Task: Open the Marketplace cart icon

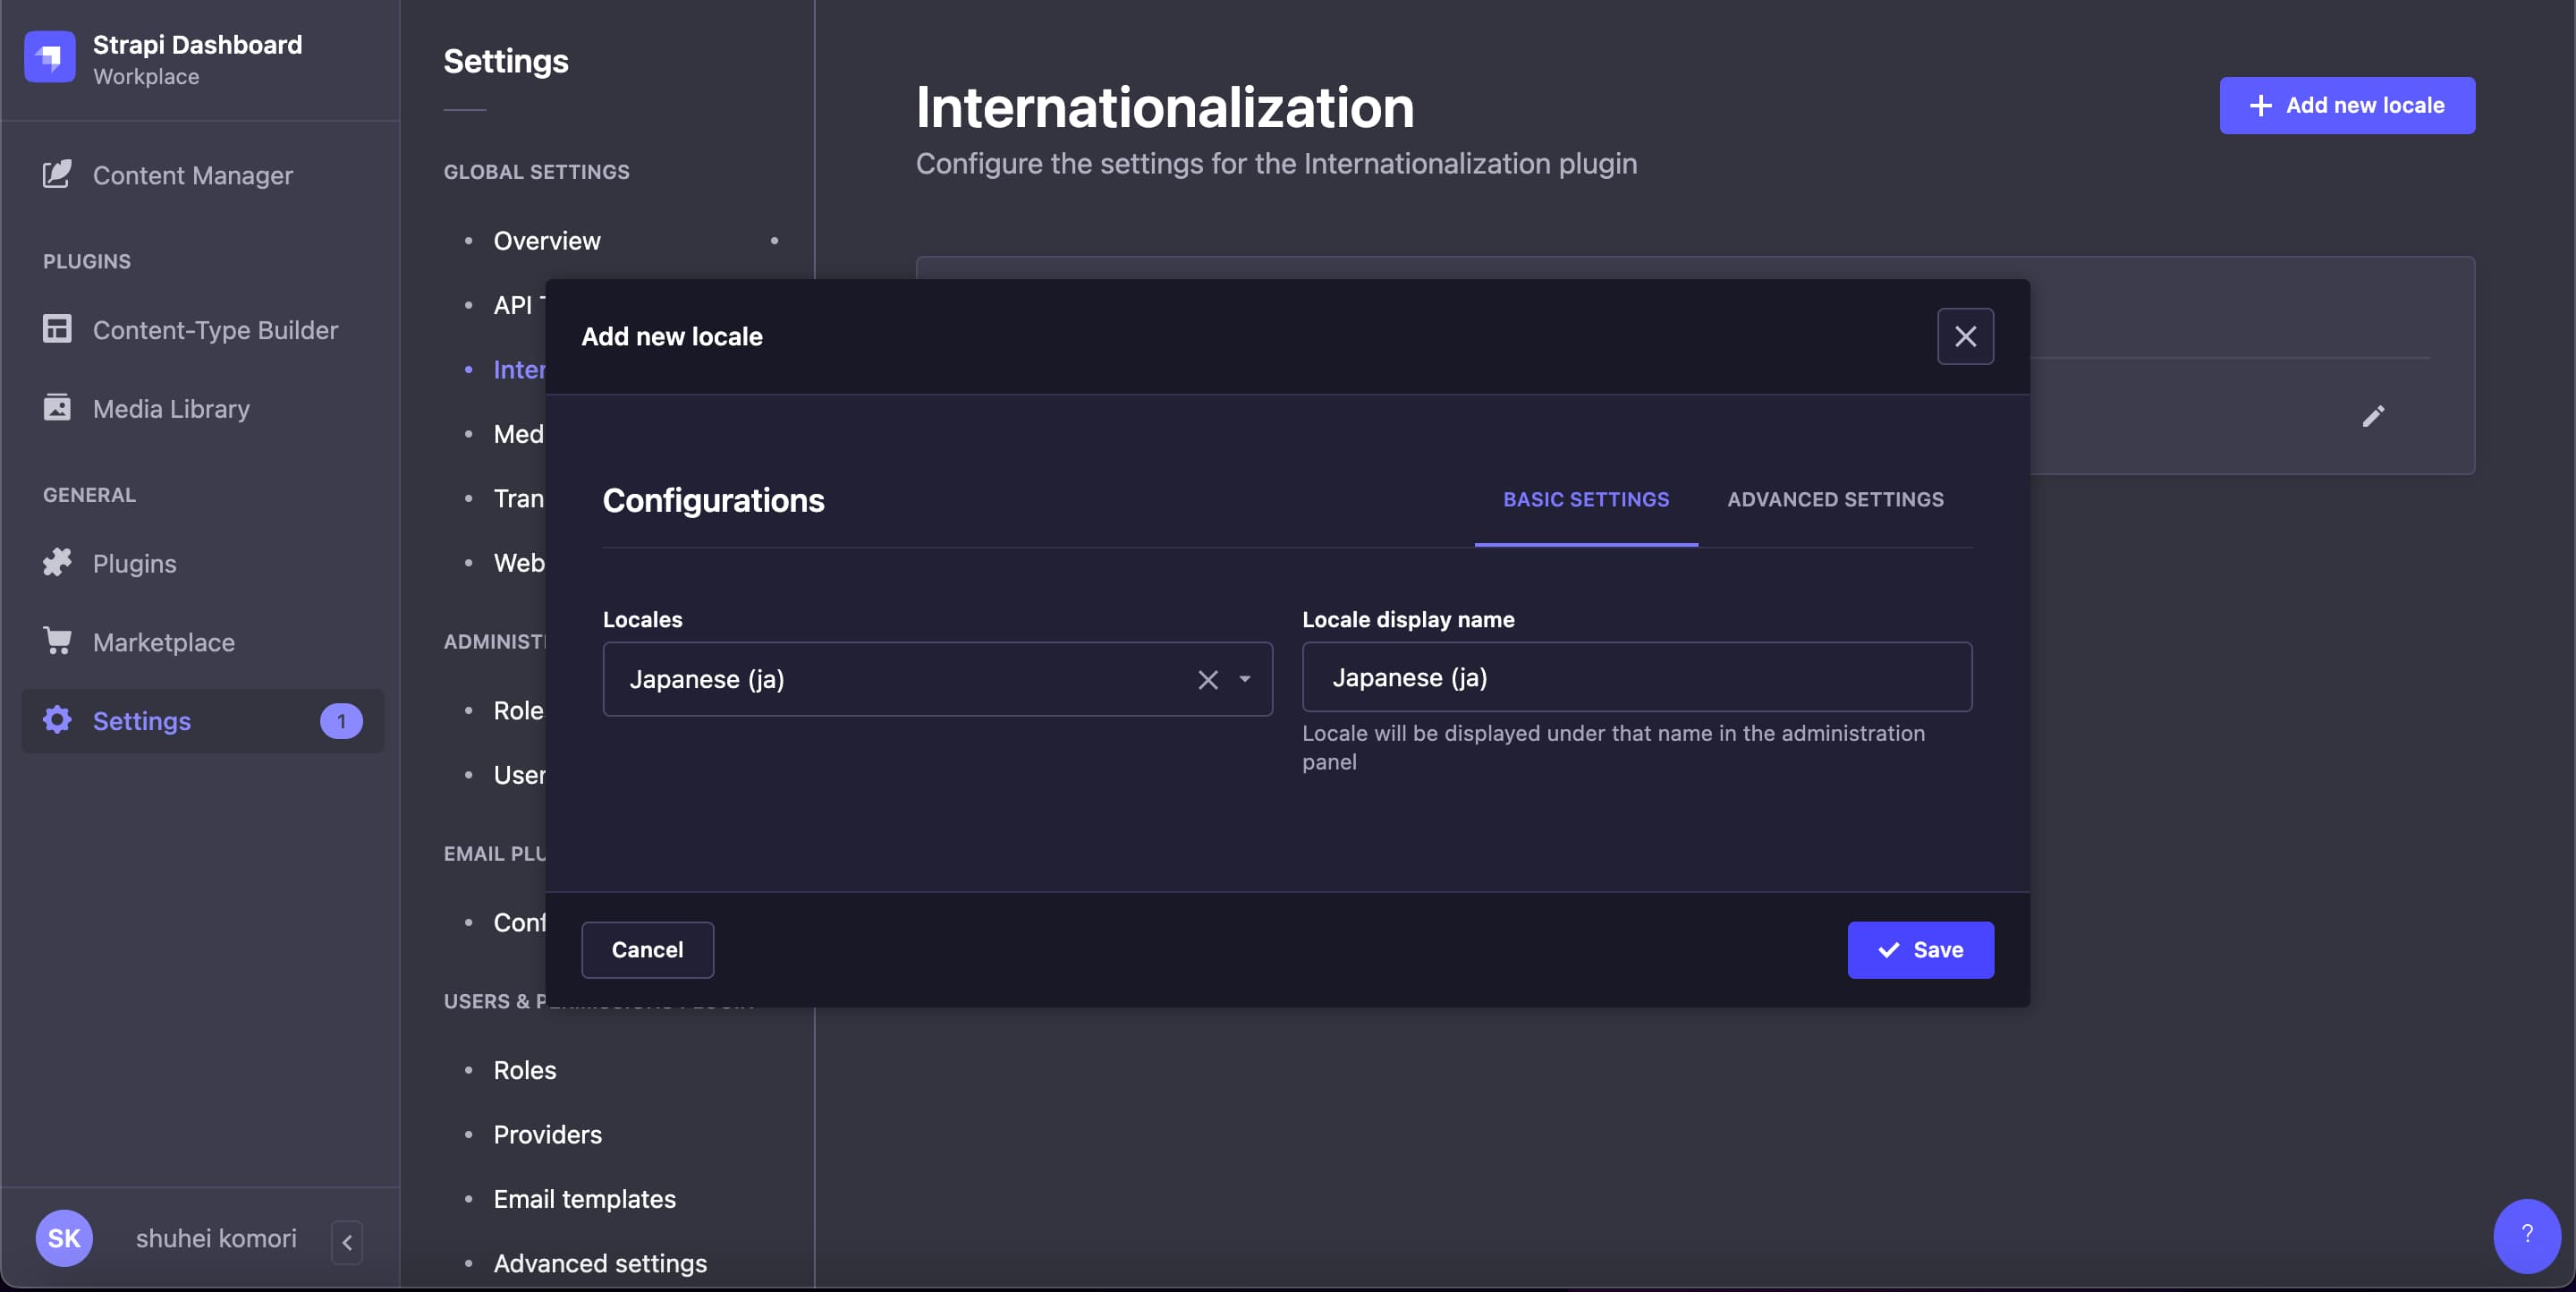Action: point(57,641)
